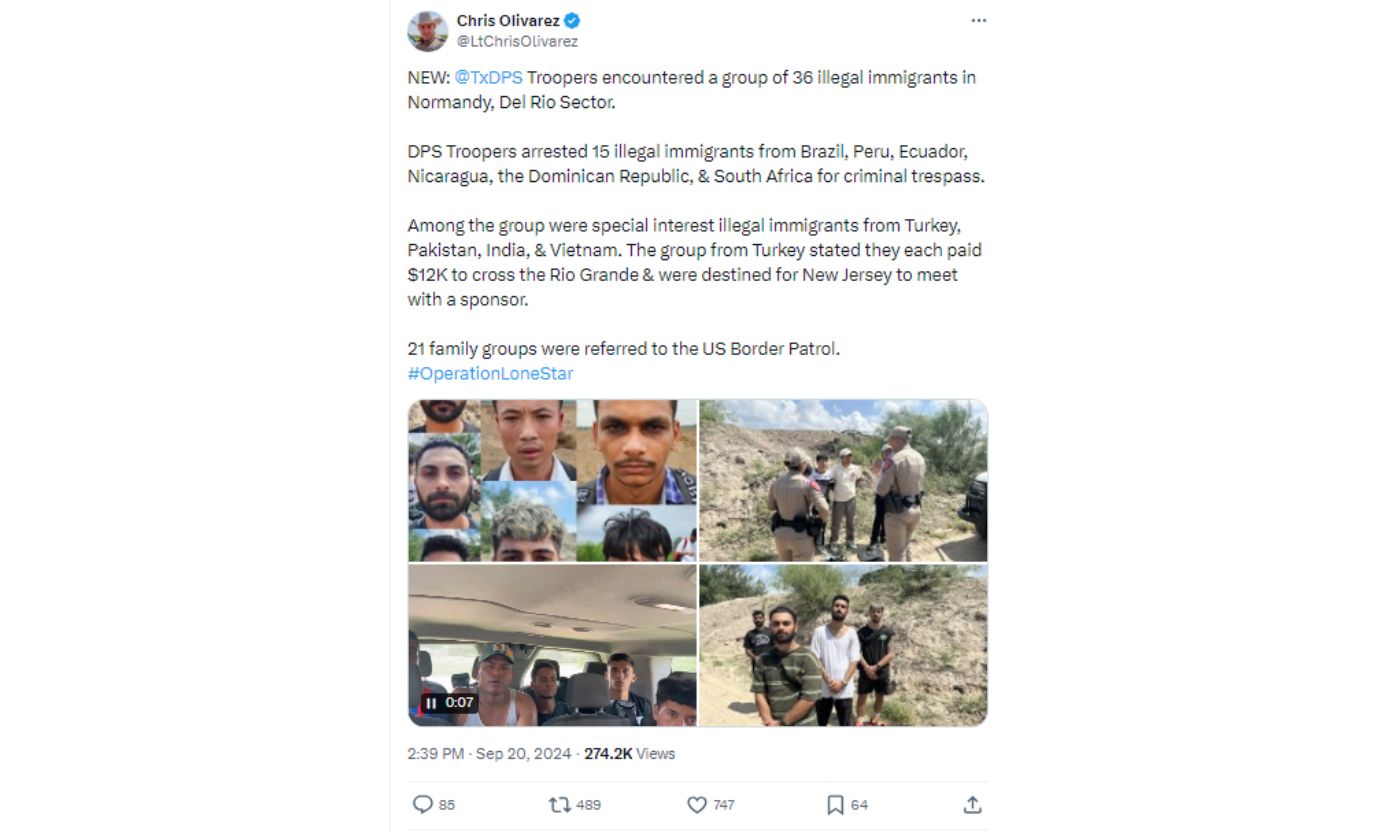Open the #OperationLoneStar hashtag
The width and height of the screenshot is (1375, 833).
coord(490,373)
